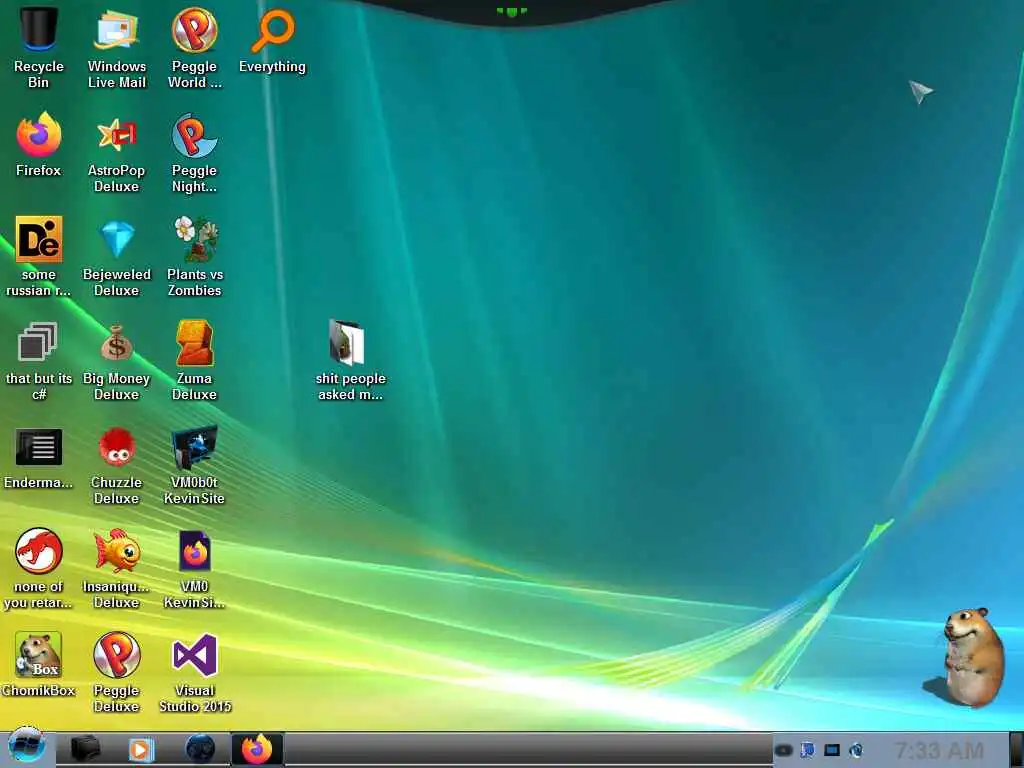Viewport: 1024px width, 768px height.
Task: Click the taskbar clock showing 7:33 AM
Action: (x=938, y=750)
